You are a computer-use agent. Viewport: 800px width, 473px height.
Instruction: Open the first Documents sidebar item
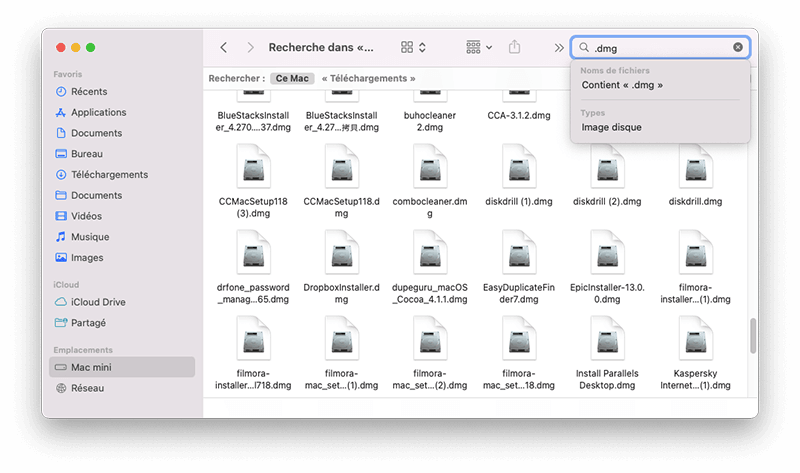[122, 133]
